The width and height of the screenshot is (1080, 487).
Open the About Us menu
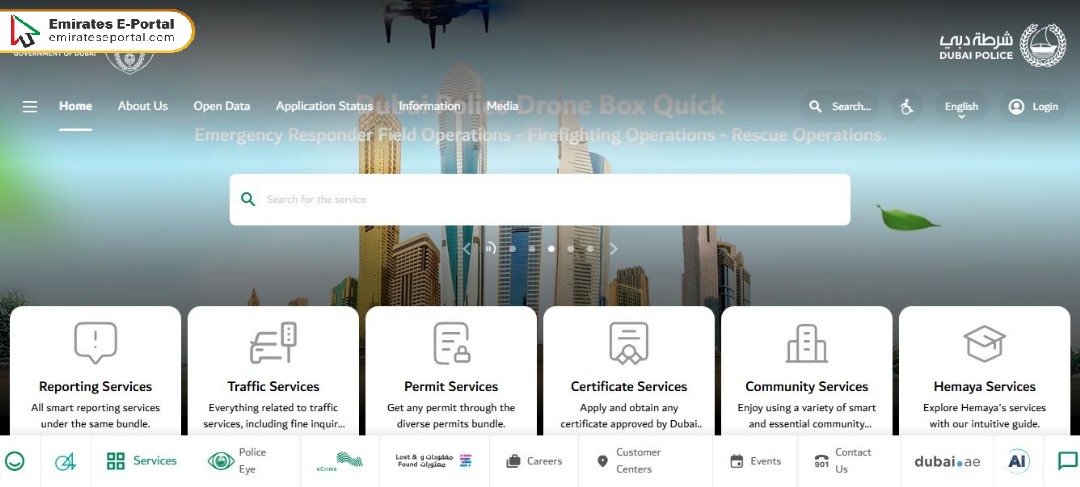[x=143, y=106]
